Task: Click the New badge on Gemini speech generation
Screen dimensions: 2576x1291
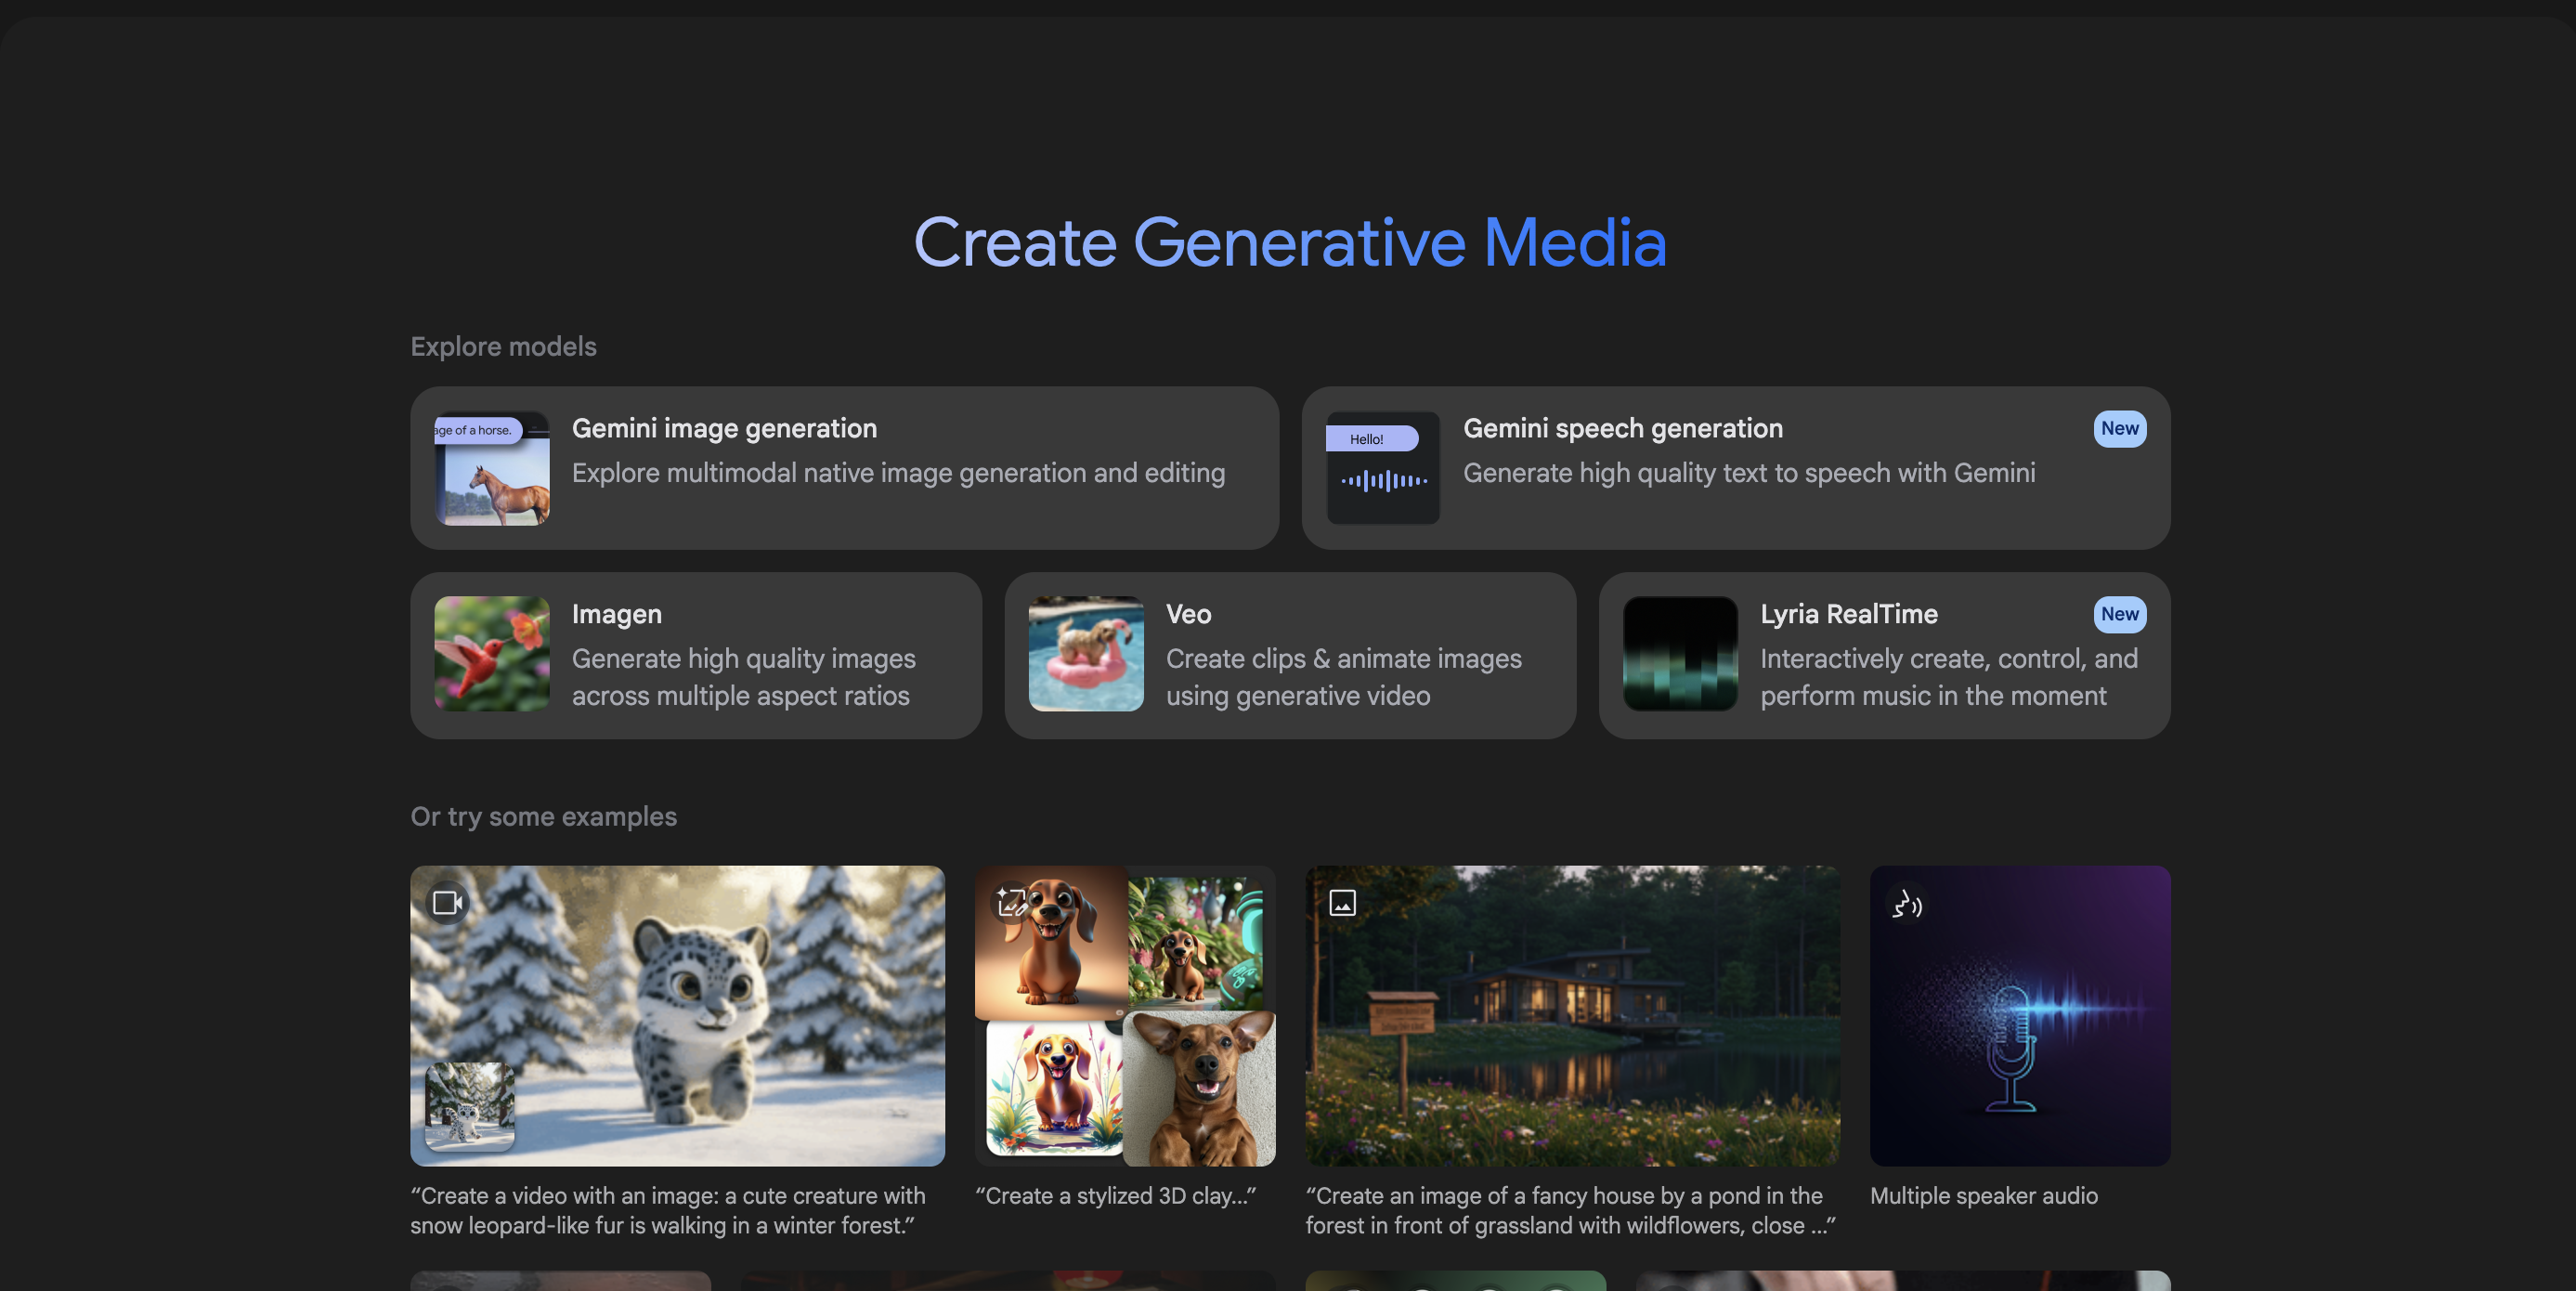Action: click(2119, 428)
